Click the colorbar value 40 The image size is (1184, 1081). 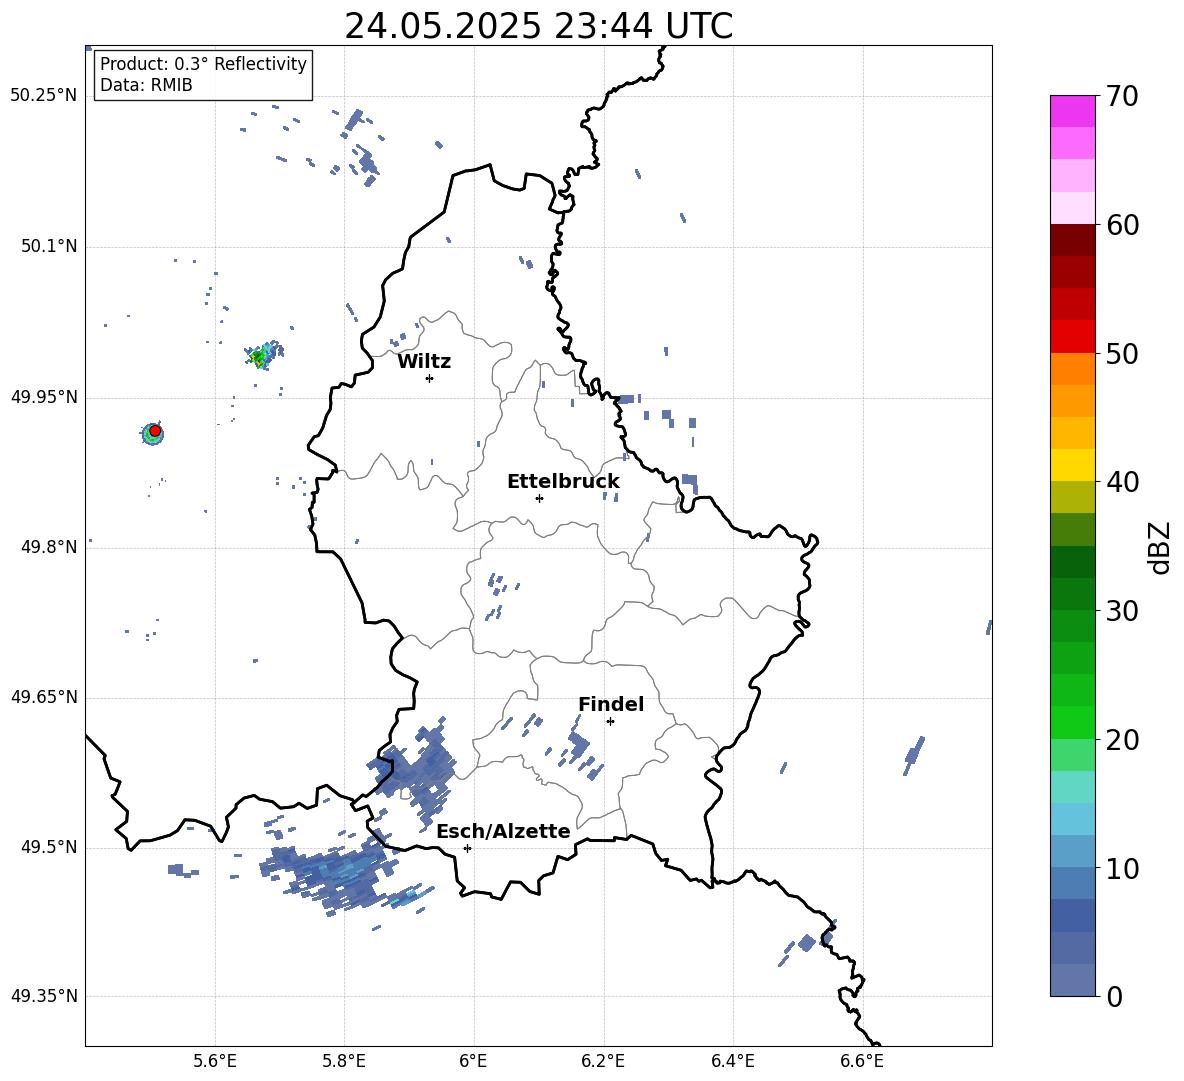[1122, 482]
